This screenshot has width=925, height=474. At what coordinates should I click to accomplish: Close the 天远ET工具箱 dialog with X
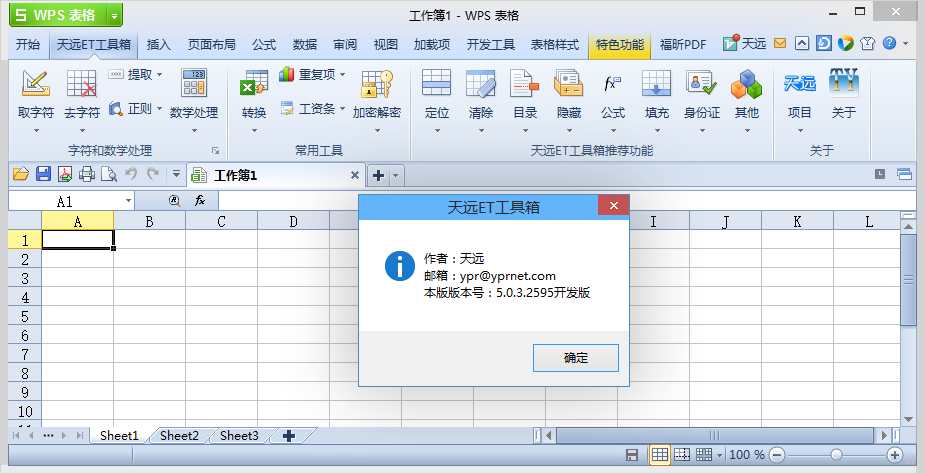[x=614, y=205]
